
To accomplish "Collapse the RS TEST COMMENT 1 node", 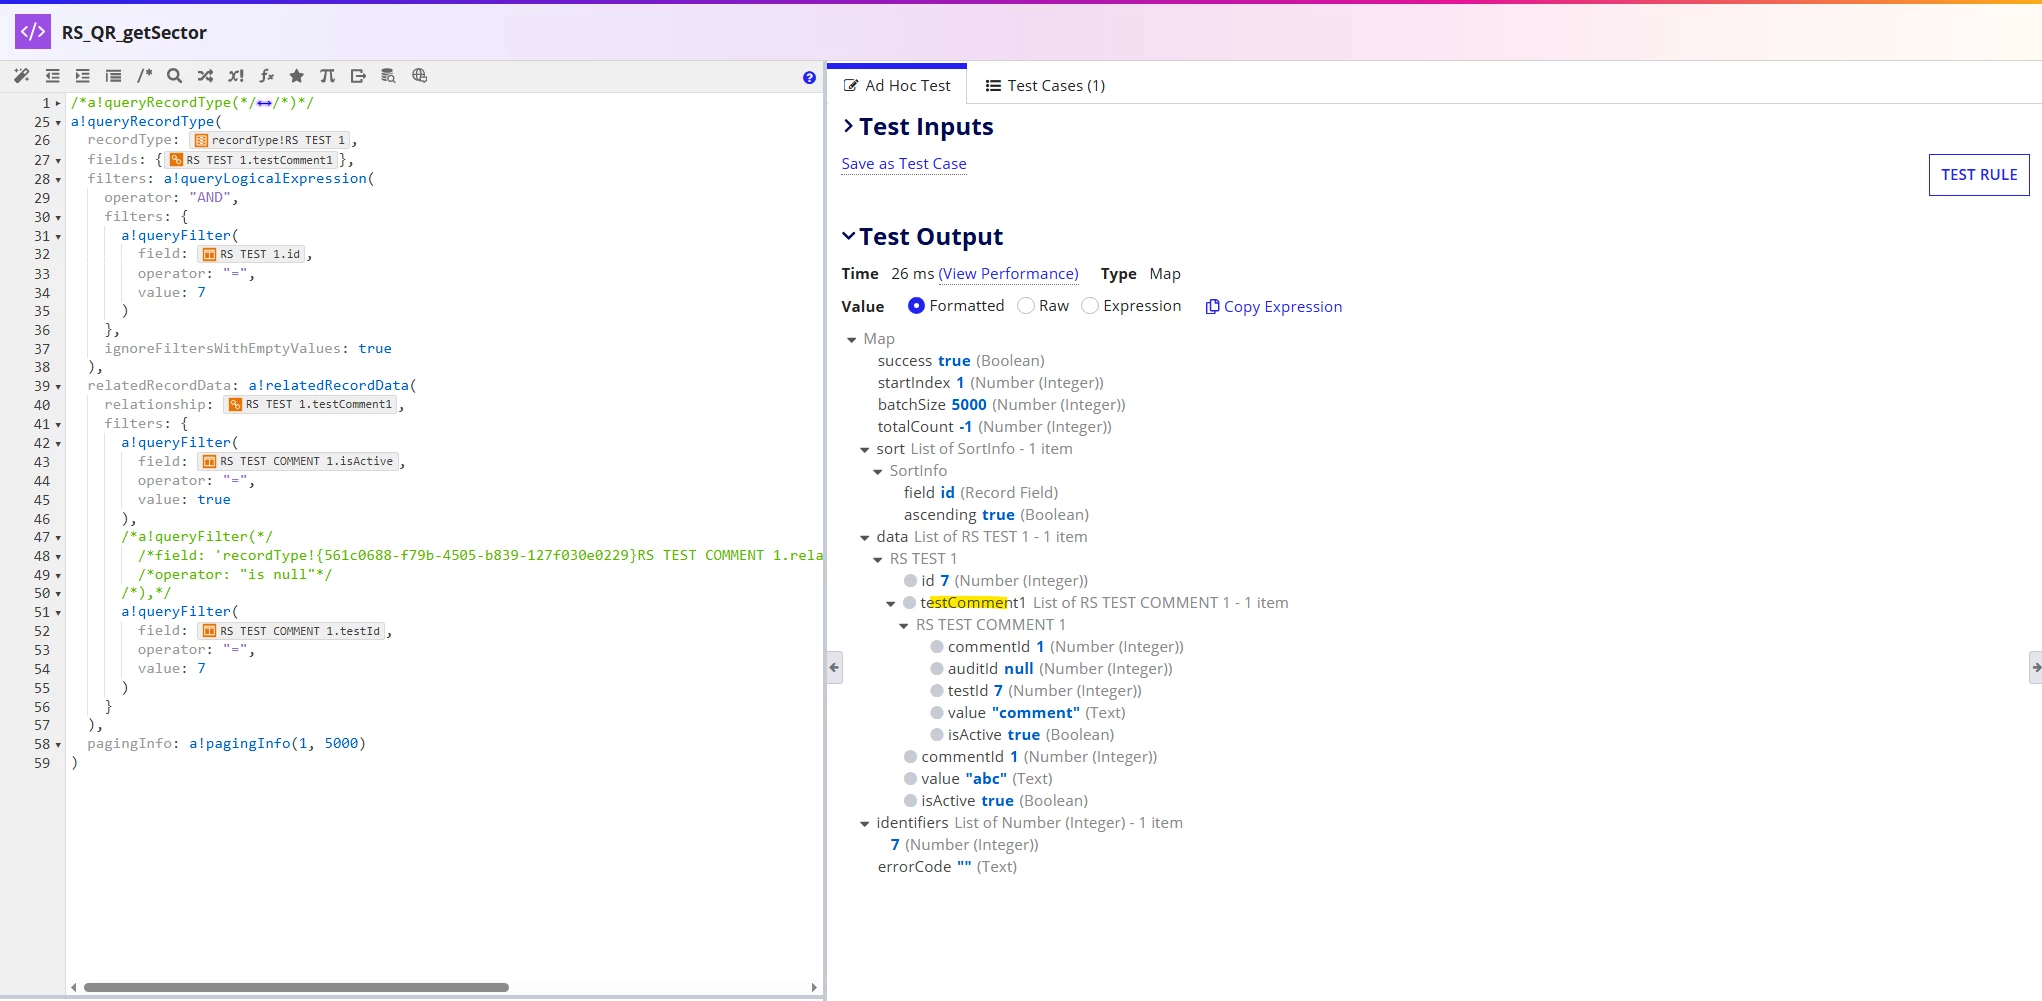I will (x=904, y=626).
